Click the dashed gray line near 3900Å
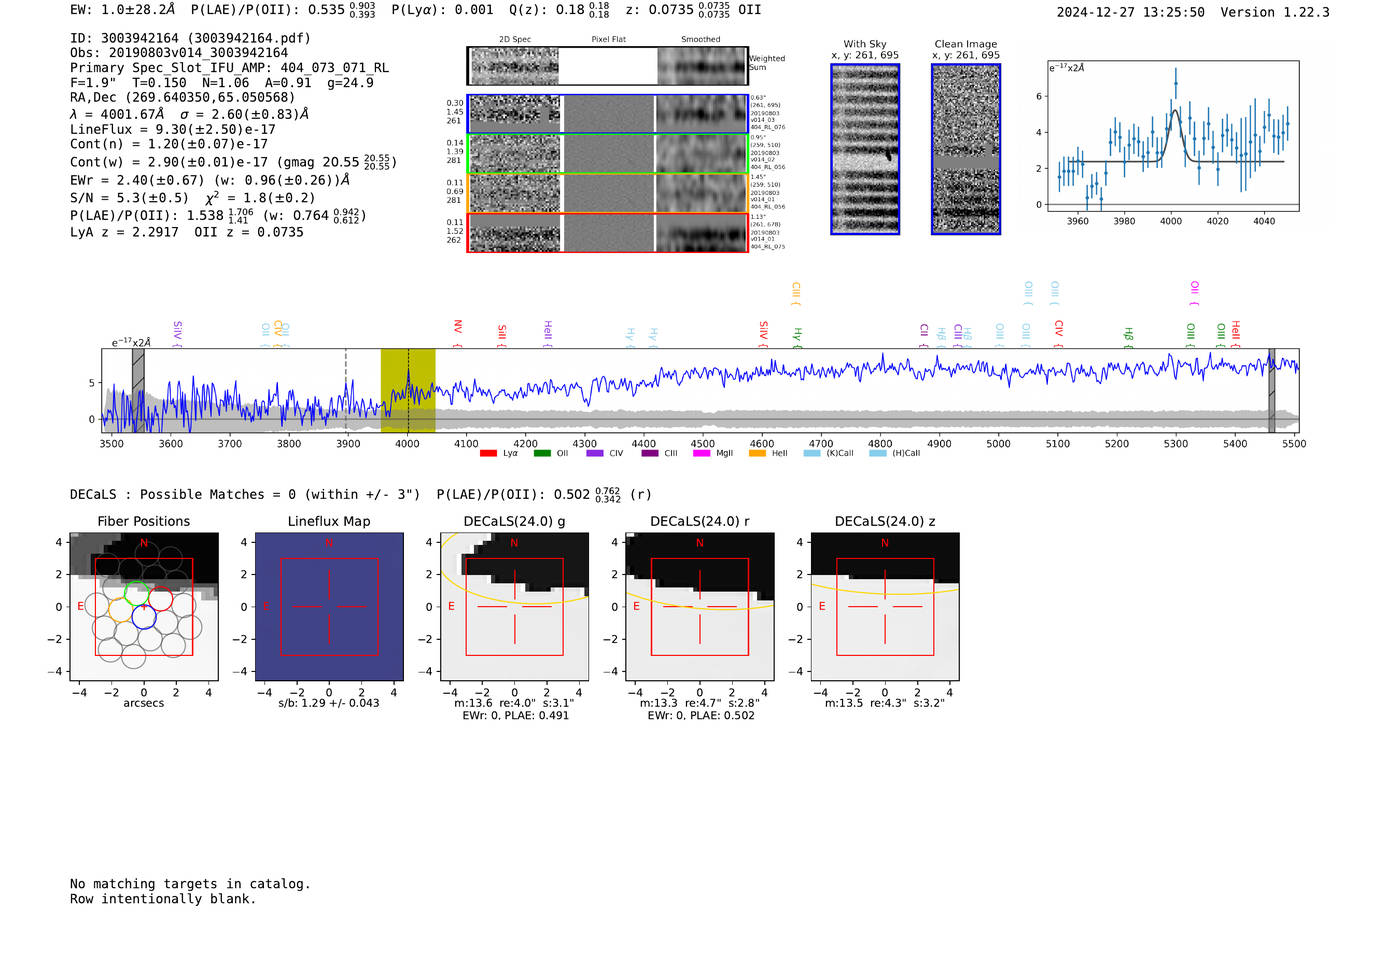The height and width of the screenshot is (953, 1400). [x=346, y=390]
